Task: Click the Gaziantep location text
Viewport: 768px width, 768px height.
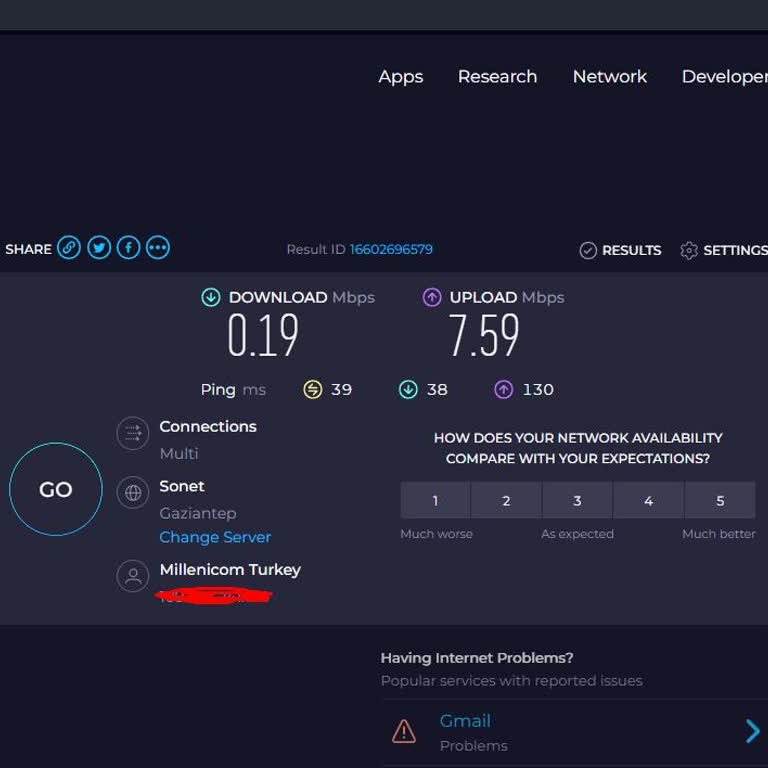Action: pyautogui.click(x=198, y=513)
